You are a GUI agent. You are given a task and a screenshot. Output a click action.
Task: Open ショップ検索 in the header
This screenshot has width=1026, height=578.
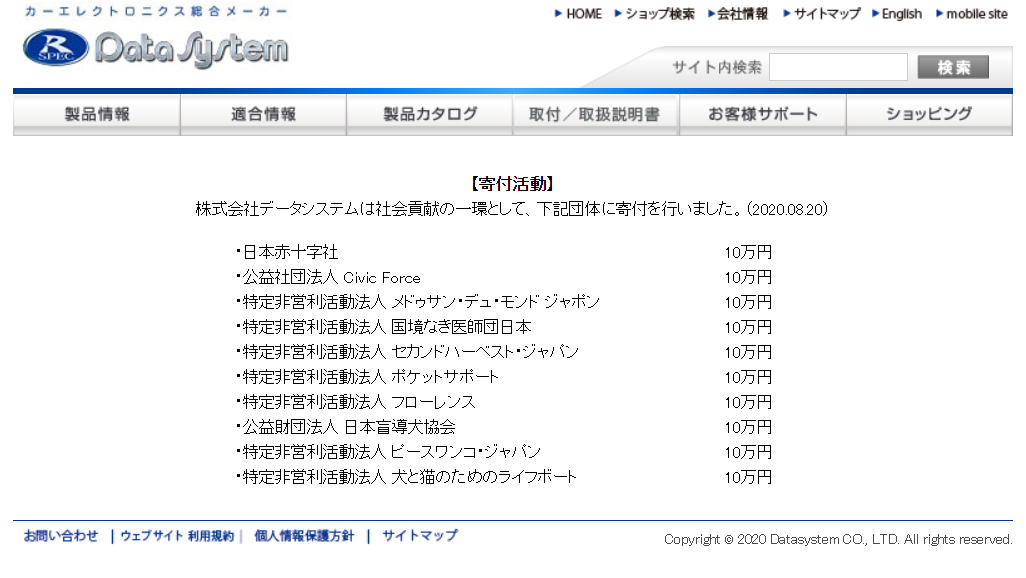pos(655,14)
